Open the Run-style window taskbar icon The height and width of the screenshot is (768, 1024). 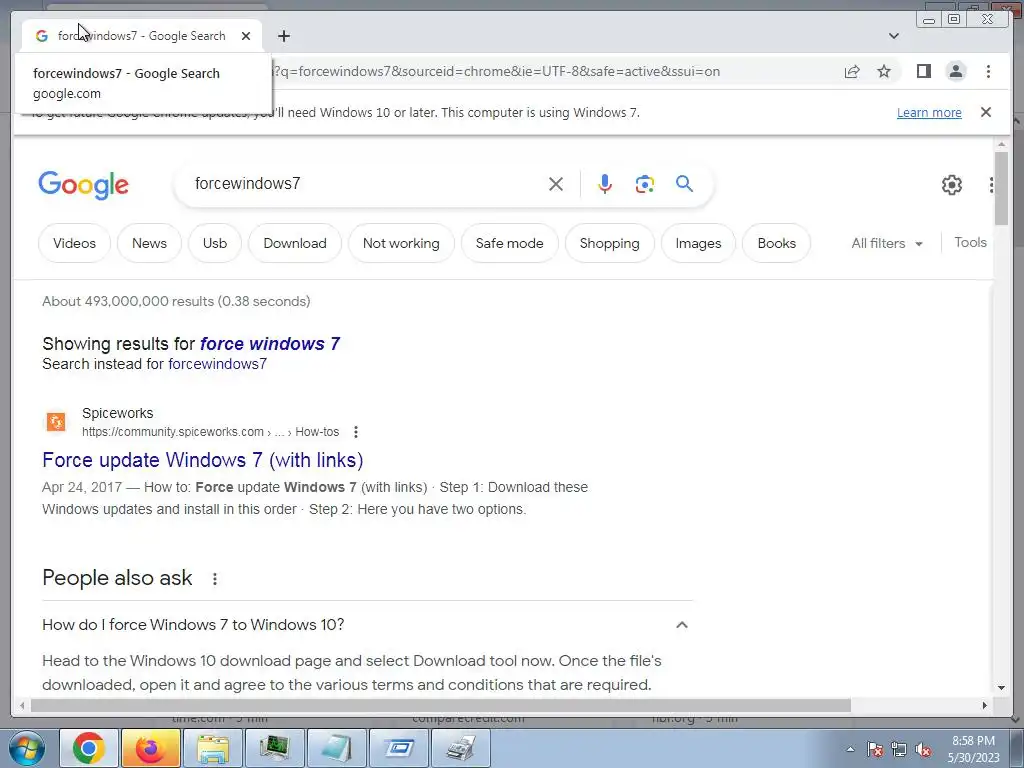[398, 748]
